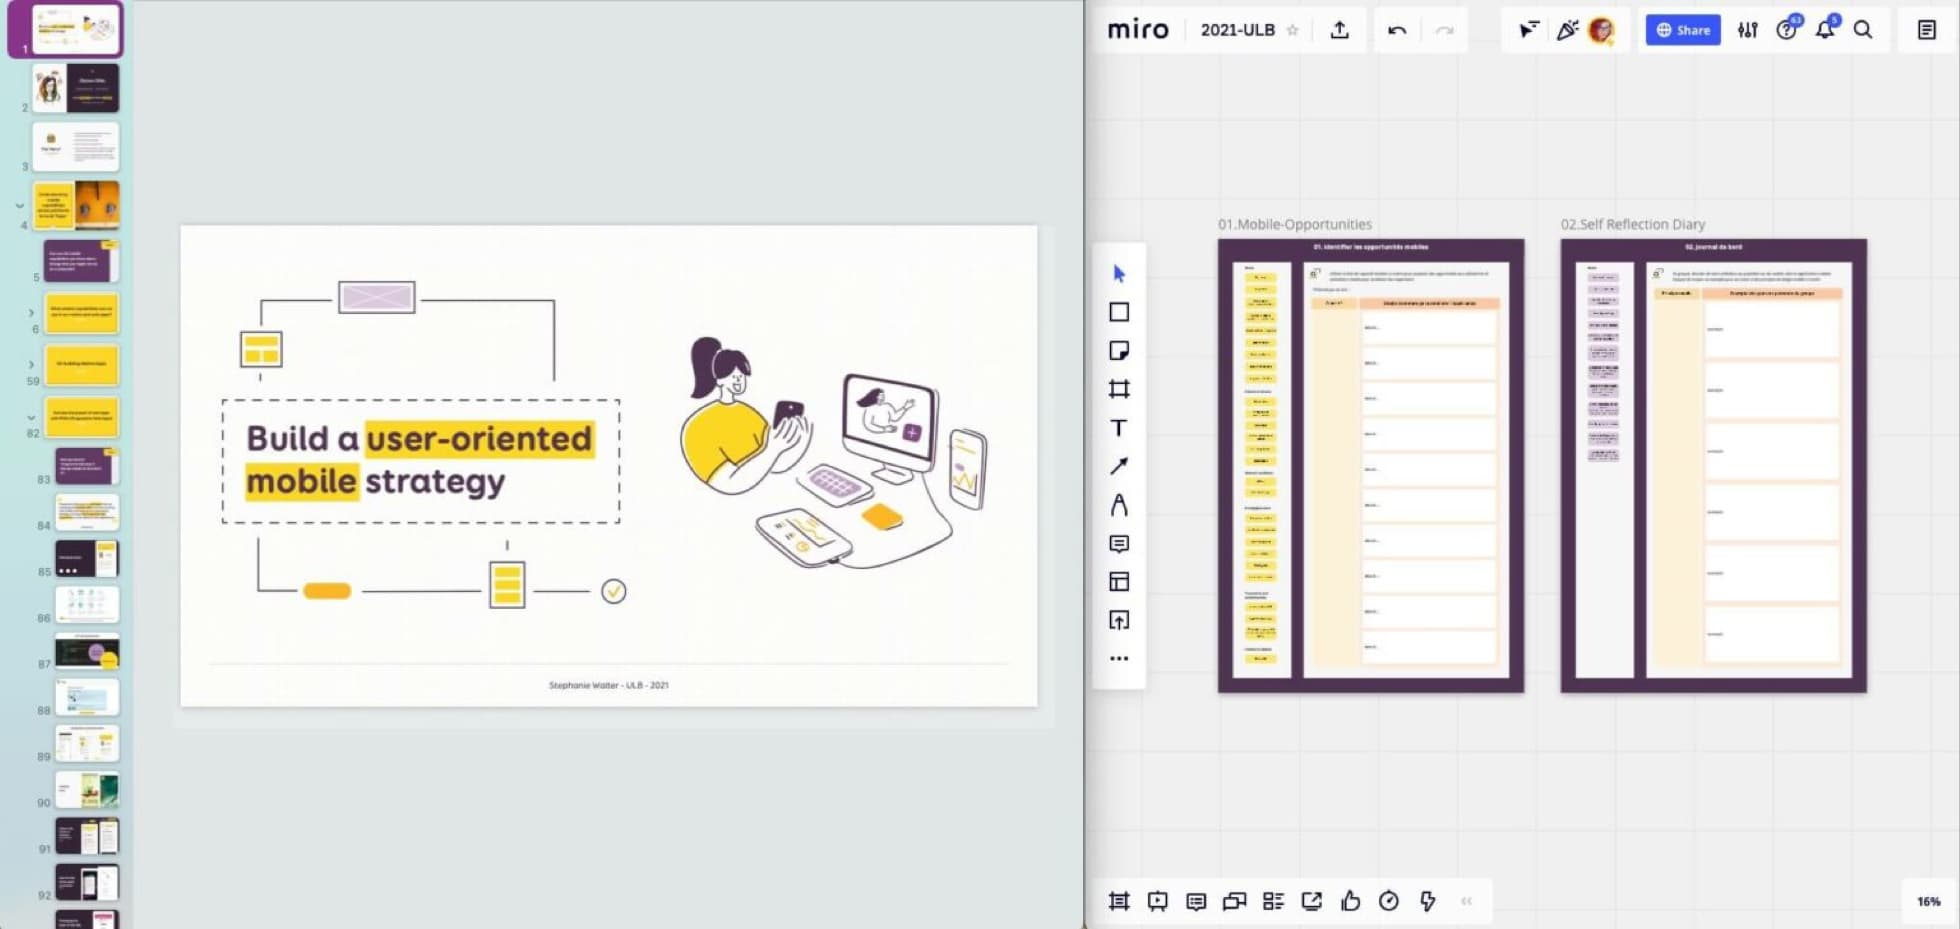
Task: Expand slide group 59 in navigator
Action: [x=31, y=365]
